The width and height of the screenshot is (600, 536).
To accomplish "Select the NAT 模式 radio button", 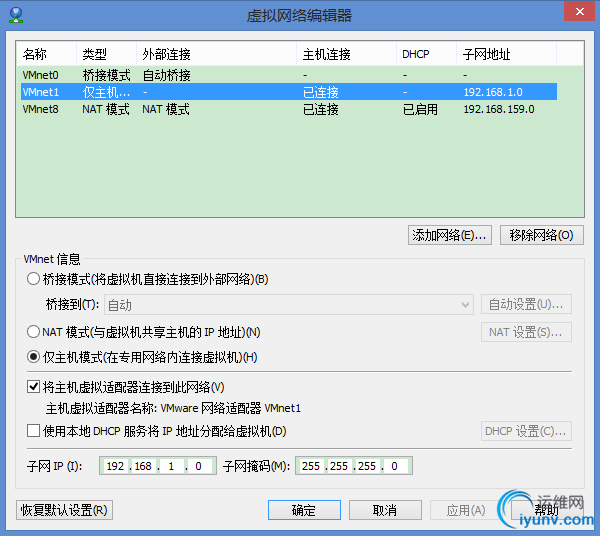I will pos(33,332).
